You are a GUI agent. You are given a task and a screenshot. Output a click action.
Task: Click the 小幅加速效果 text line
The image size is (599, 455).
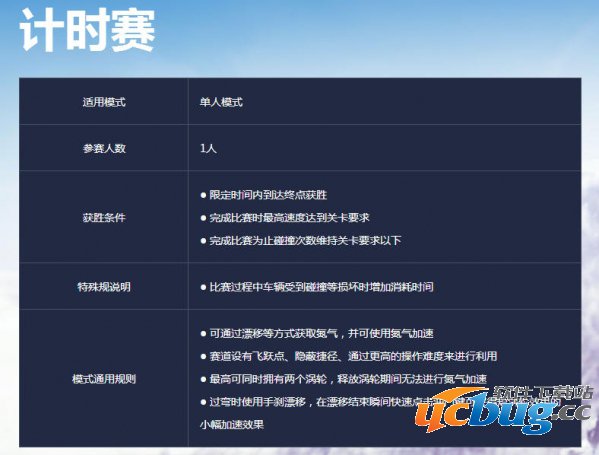[232, 424]
